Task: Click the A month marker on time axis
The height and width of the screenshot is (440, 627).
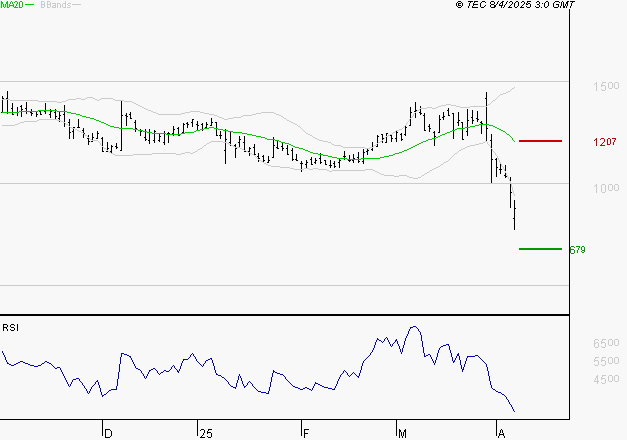Action: pos(501,433)
